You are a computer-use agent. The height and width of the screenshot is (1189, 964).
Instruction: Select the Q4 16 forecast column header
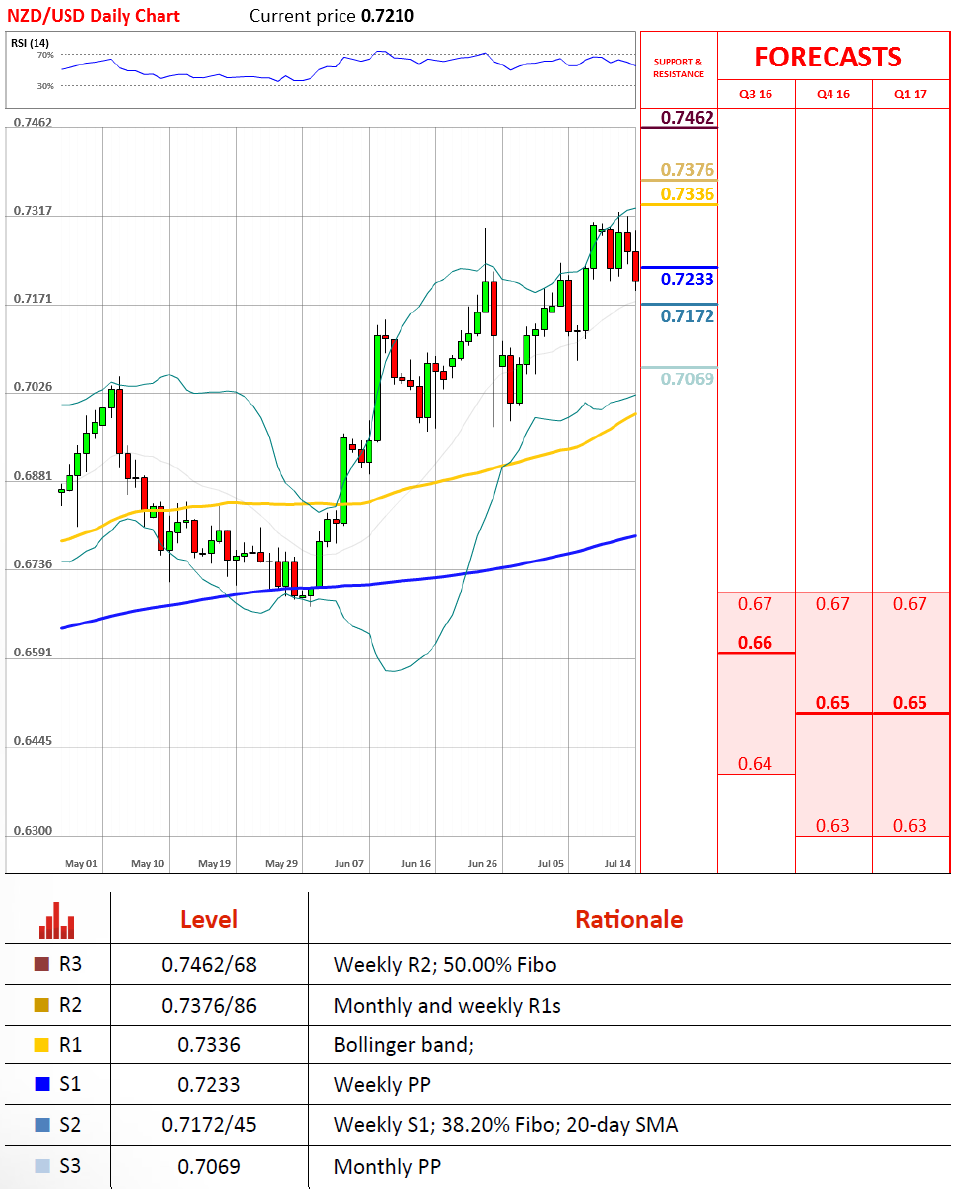click(833, 94)
